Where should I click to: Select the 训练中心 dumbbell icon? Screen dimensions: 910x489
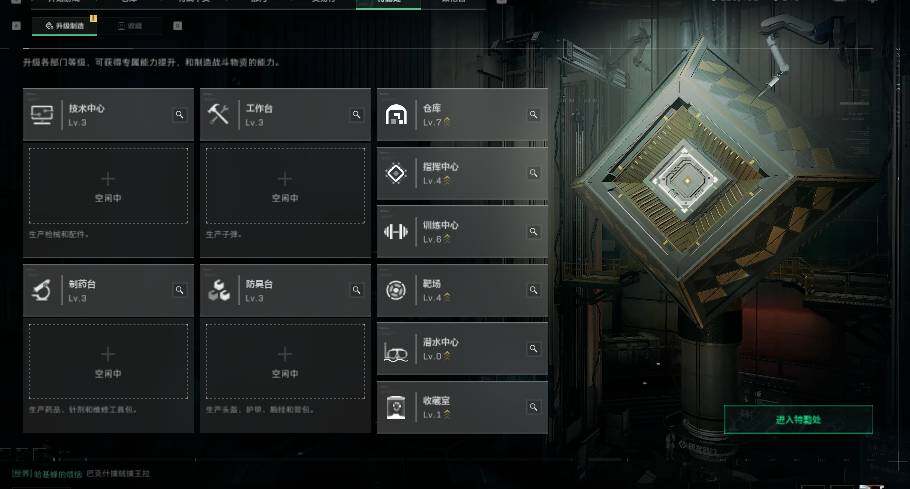[396, 232]
